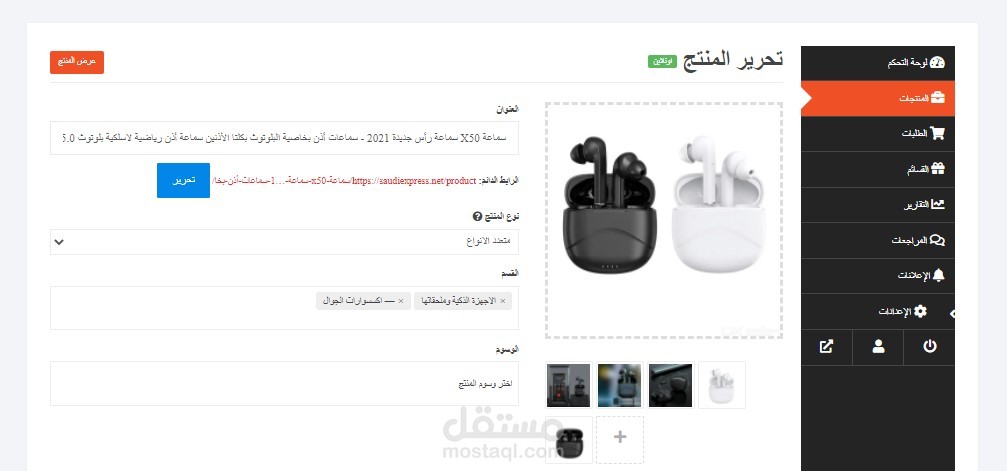Remove the اكسسوارات الجوال category tag
The height and width of the screenshot is (471, 1007).
(401, 301)
